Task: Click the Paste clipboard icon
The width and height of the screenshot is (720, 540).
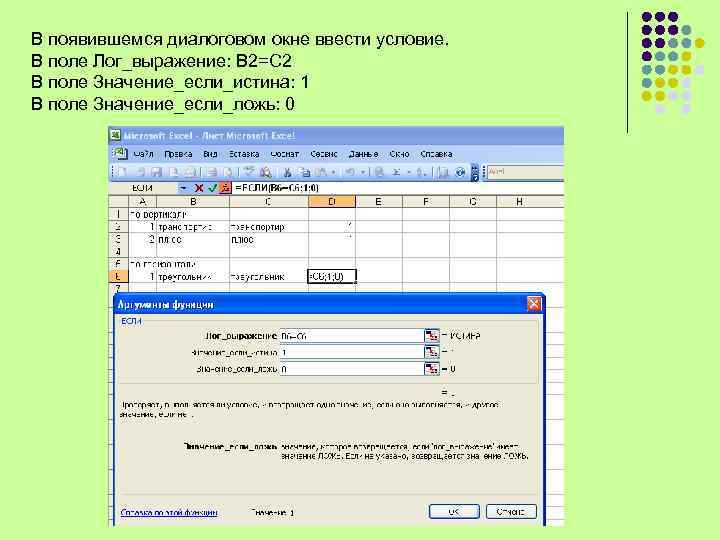Action: point(321,172)
